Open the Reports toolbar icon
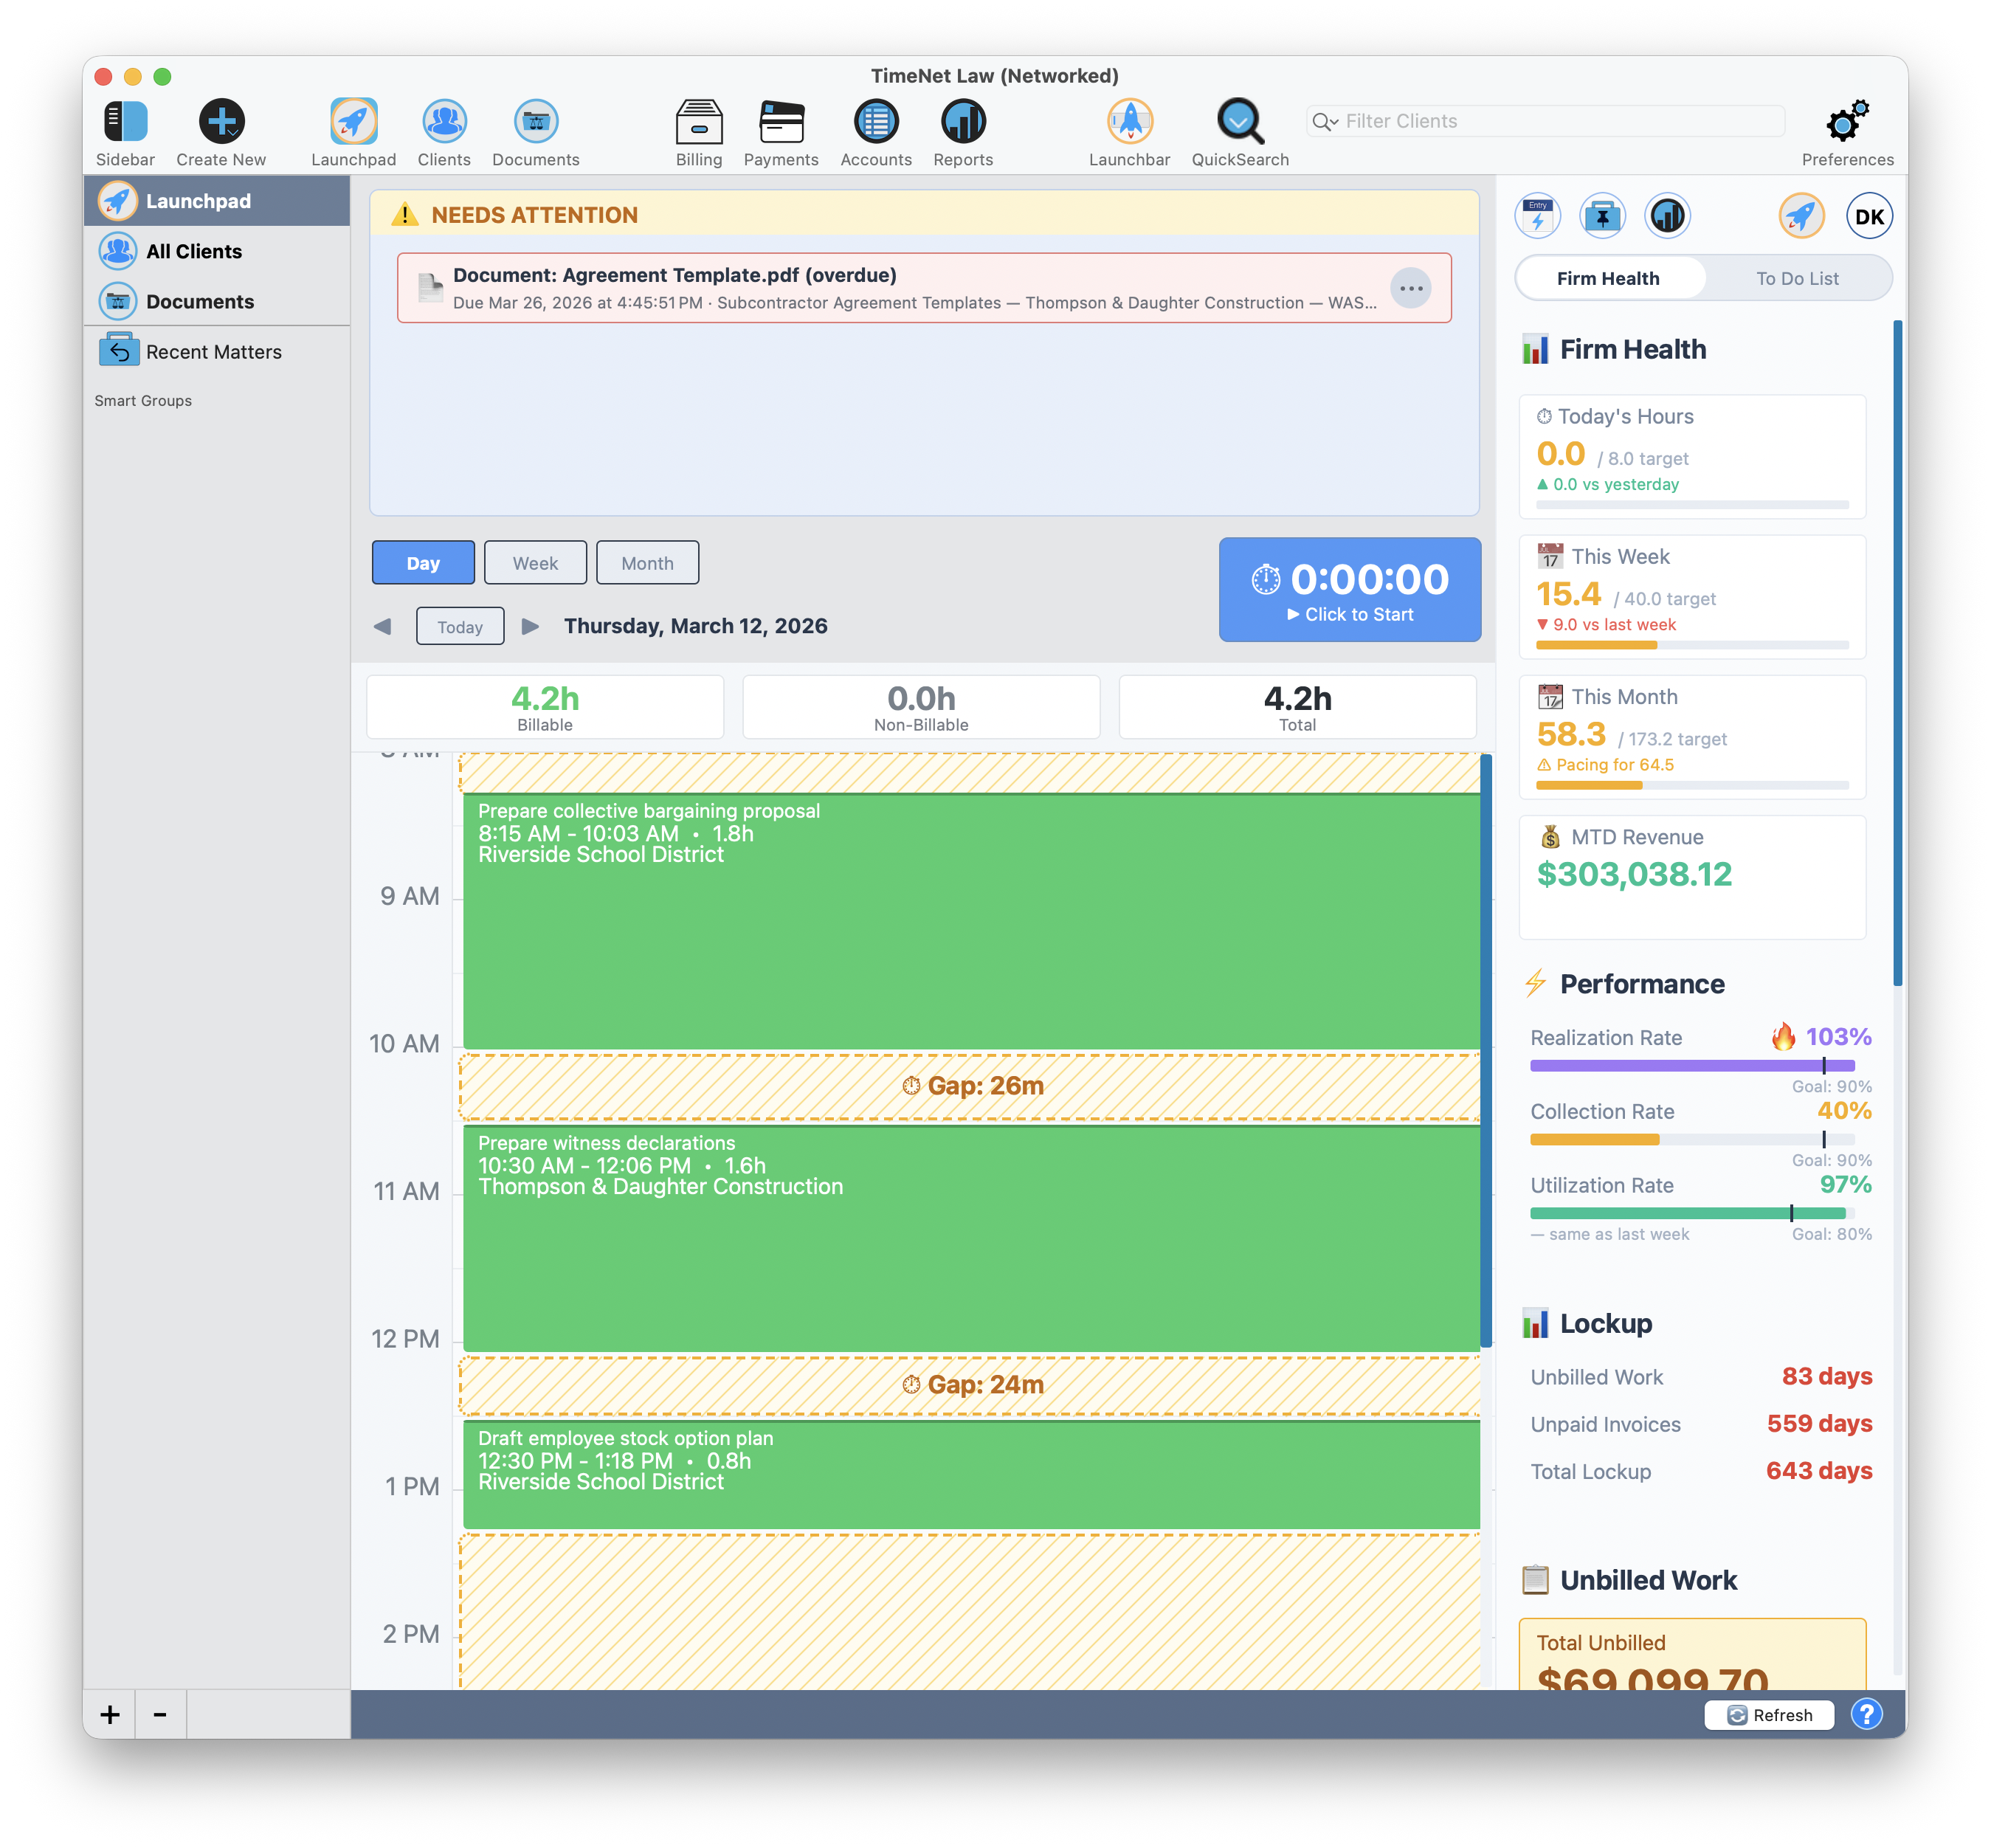The width and height of the screenshot is (1991, 1848). (x=961, y=120)
